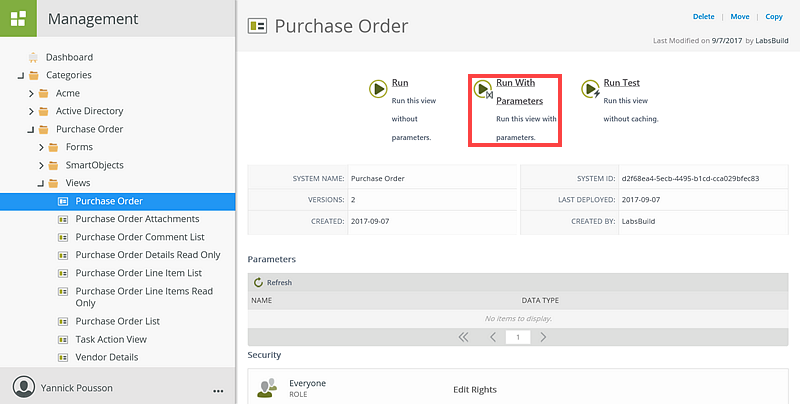Click the Everyone role group icon
Image resolution: width=800 pixels, height=404 pixels.
267,388
